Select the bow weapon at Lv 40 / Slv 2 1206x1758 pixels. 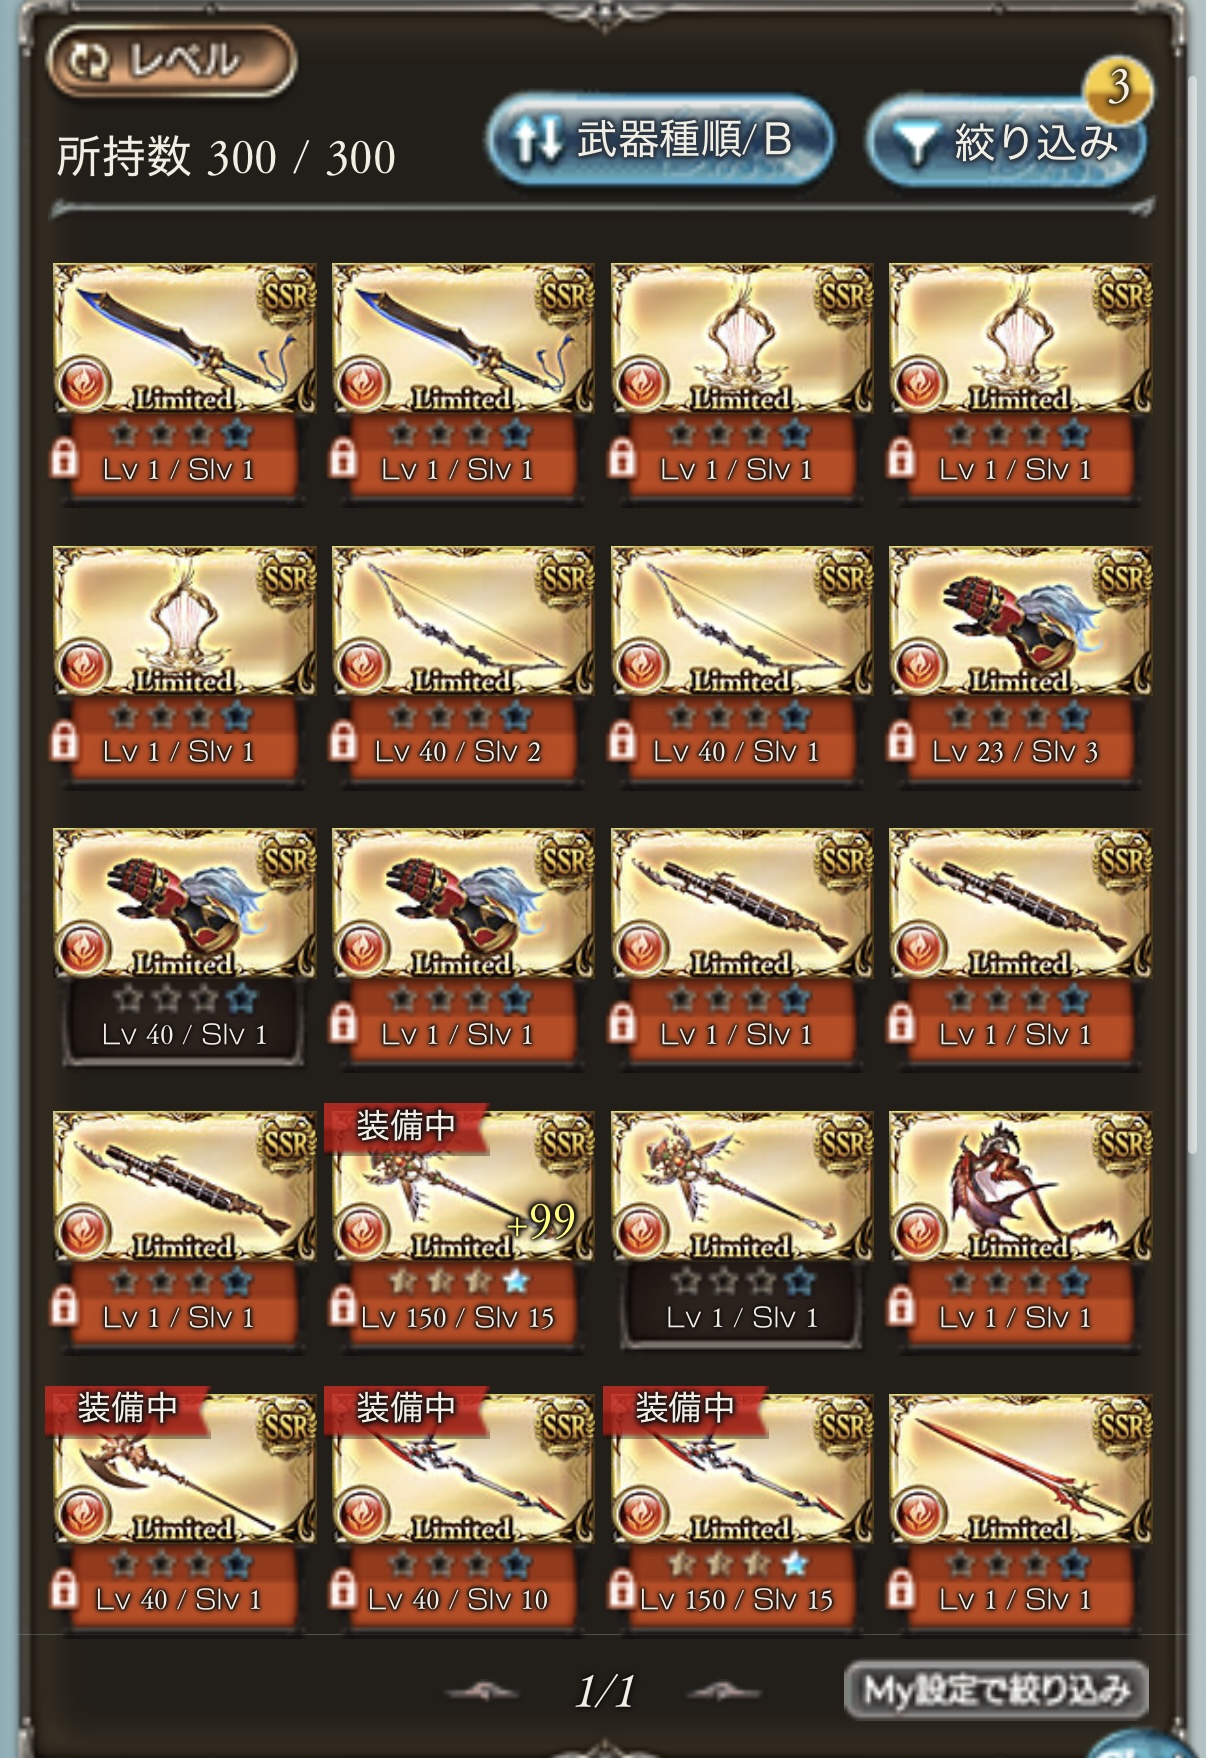click(462, 662)
